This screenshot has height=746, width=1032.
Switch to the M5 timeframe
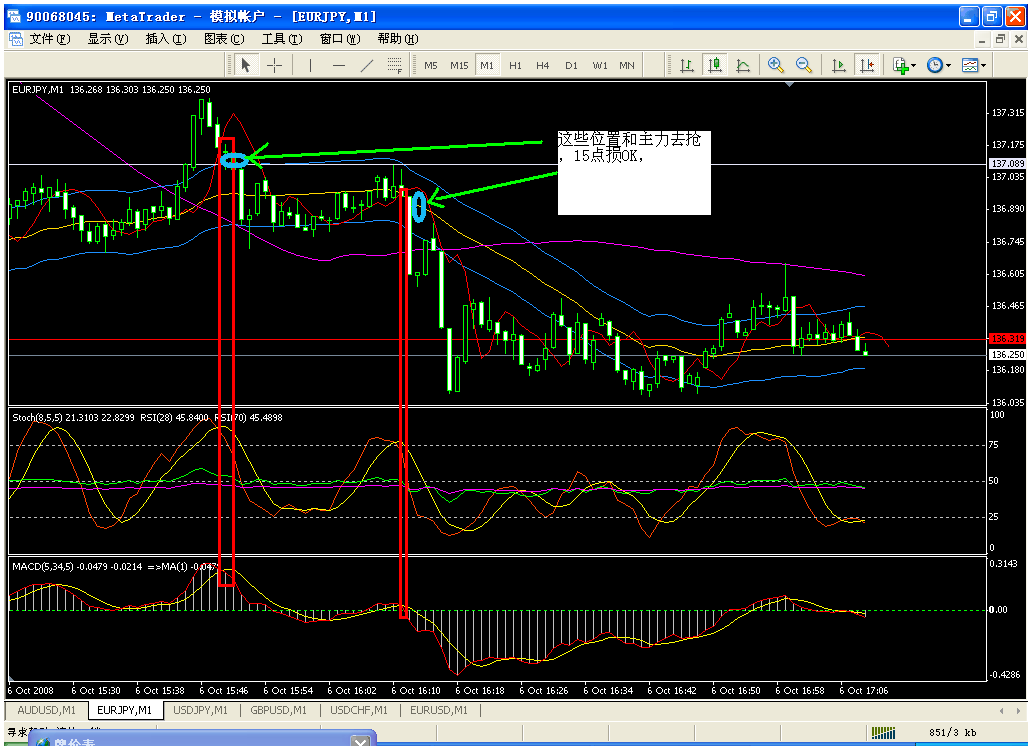pyautogui.click(x=431, y=65)
